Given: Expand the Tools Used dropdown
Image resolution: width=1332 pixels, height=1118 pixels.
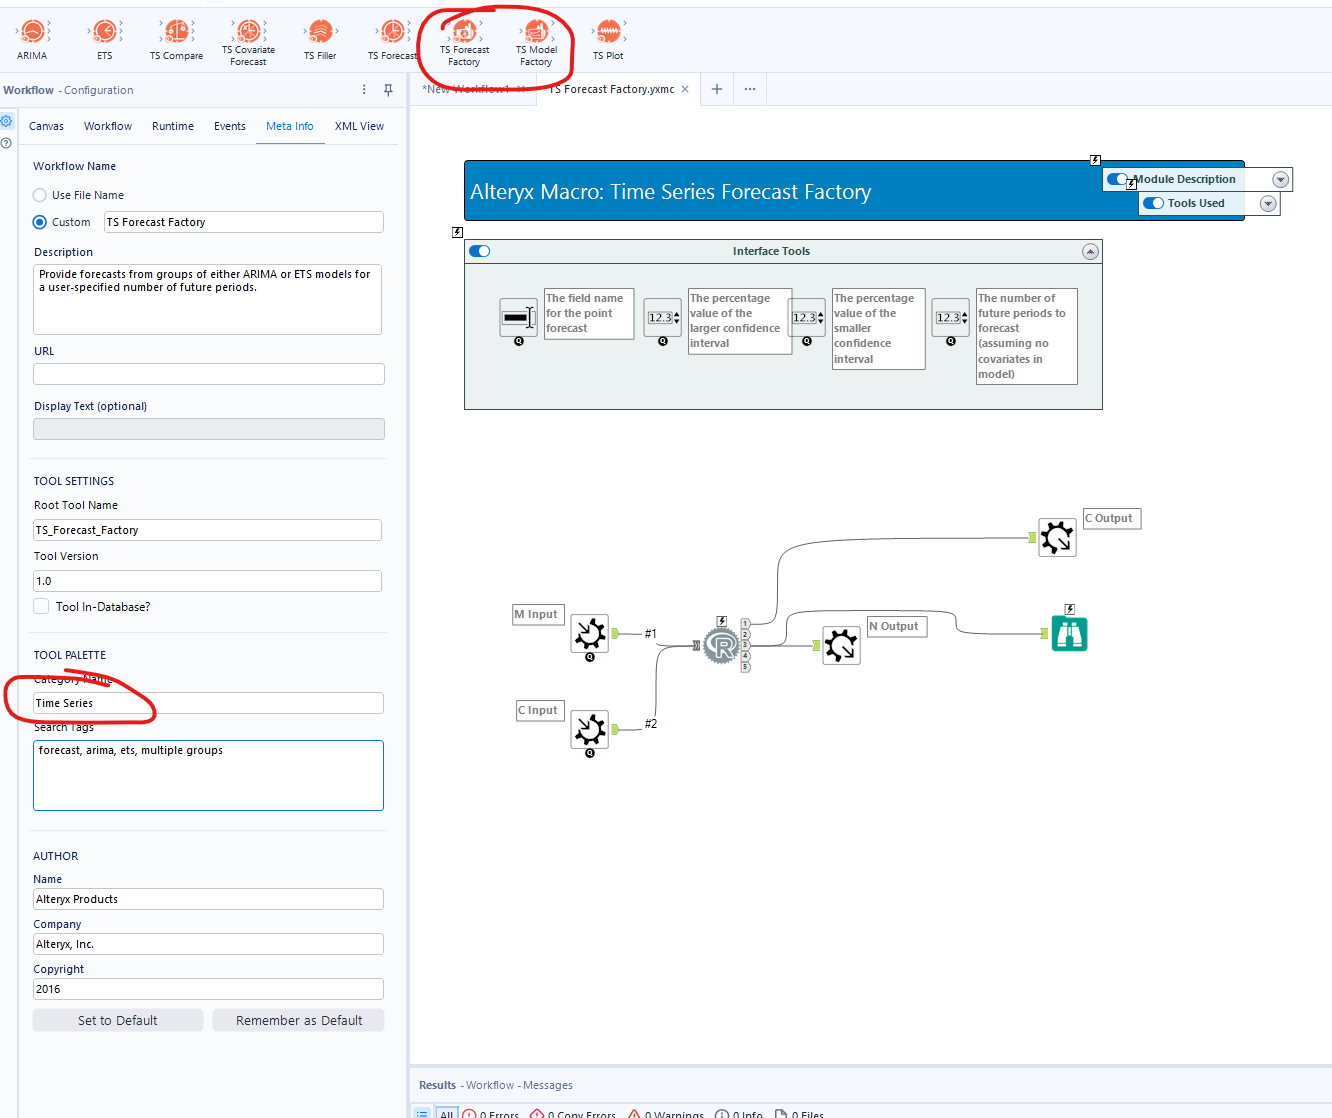Looking at the screenshot, I should click(x=1267, y=203).
